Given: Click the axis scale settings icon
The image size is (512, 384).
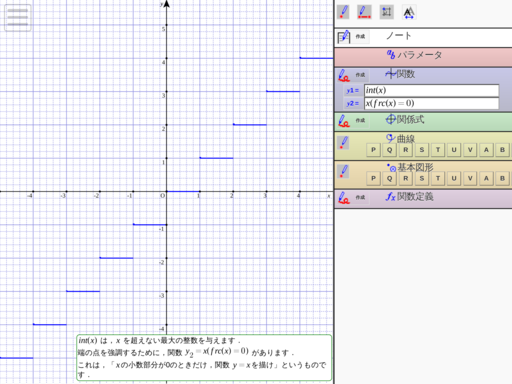Looking at the screenshot, I should point(387,12).
